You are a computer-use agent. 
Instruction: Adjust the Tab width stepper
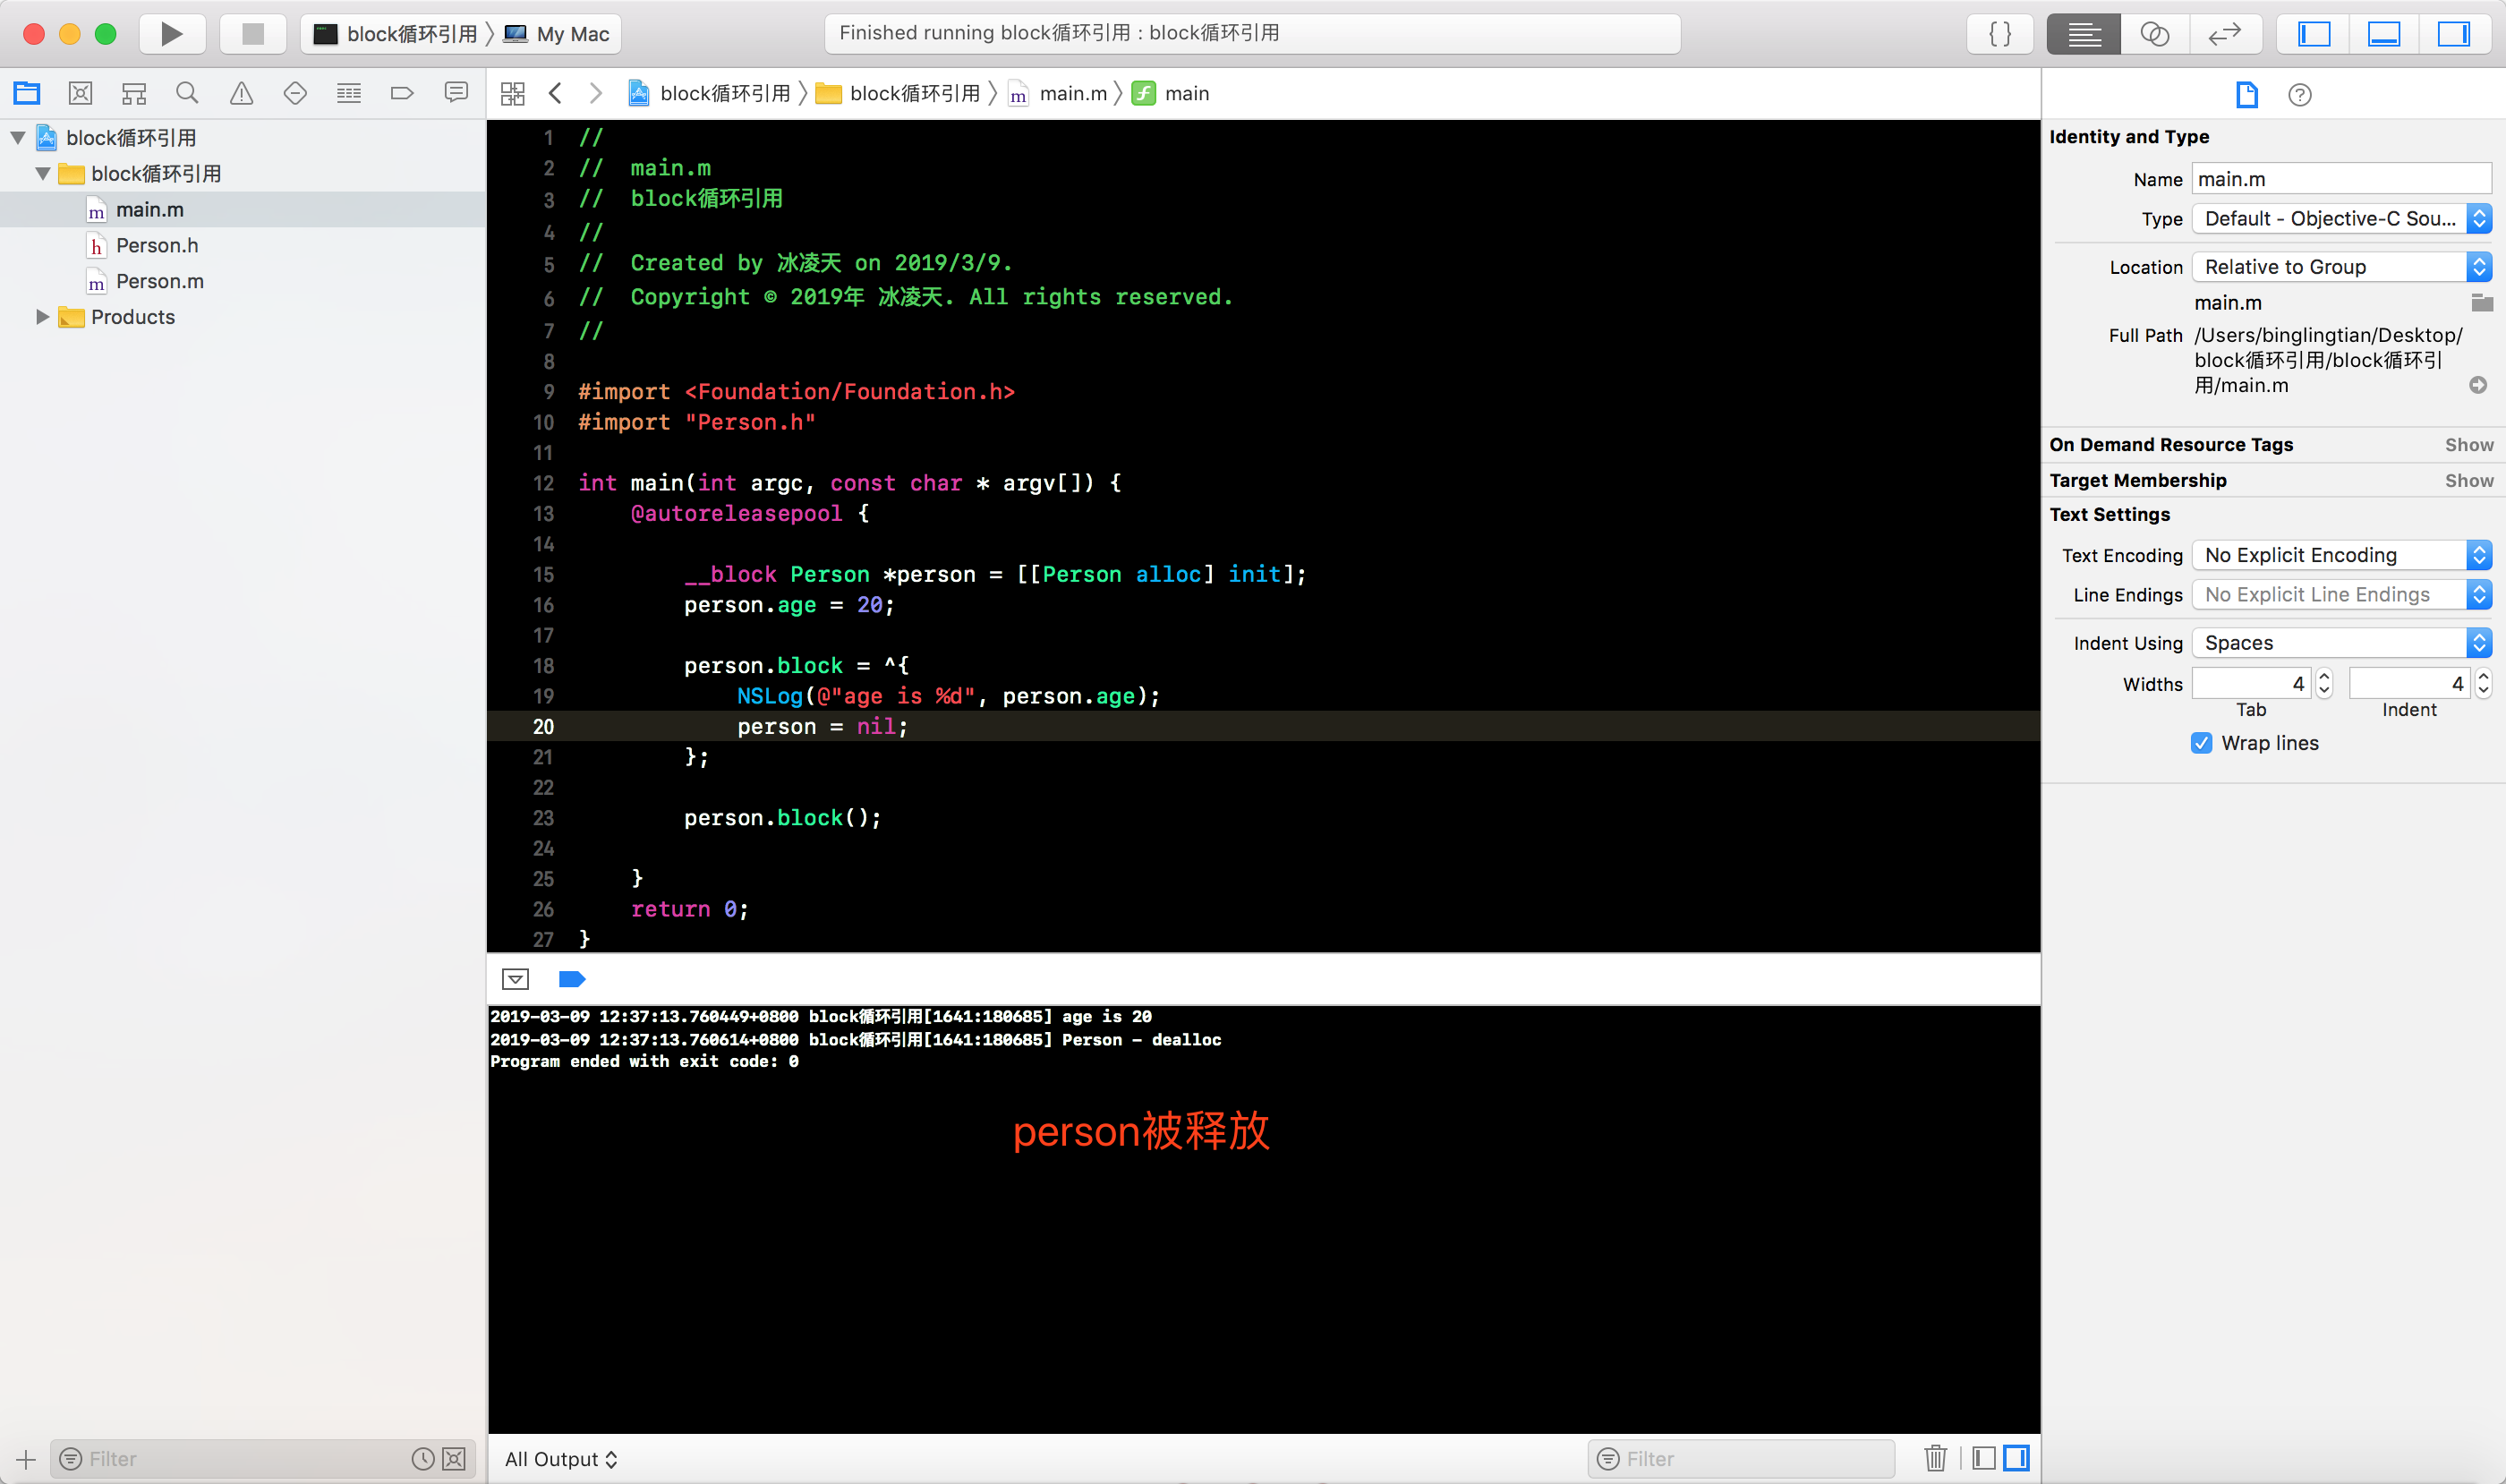(x=2324, y=684)
